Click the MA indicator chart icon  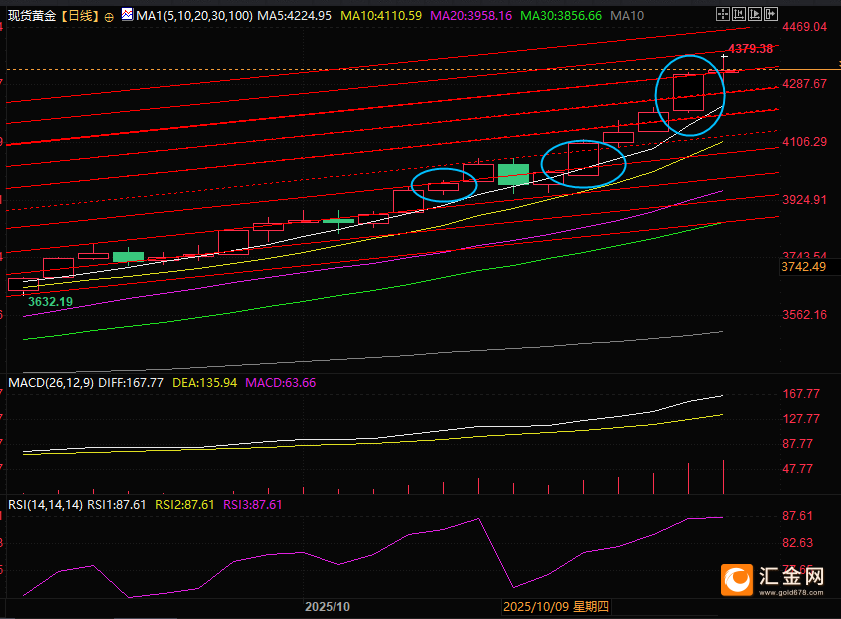126,16
